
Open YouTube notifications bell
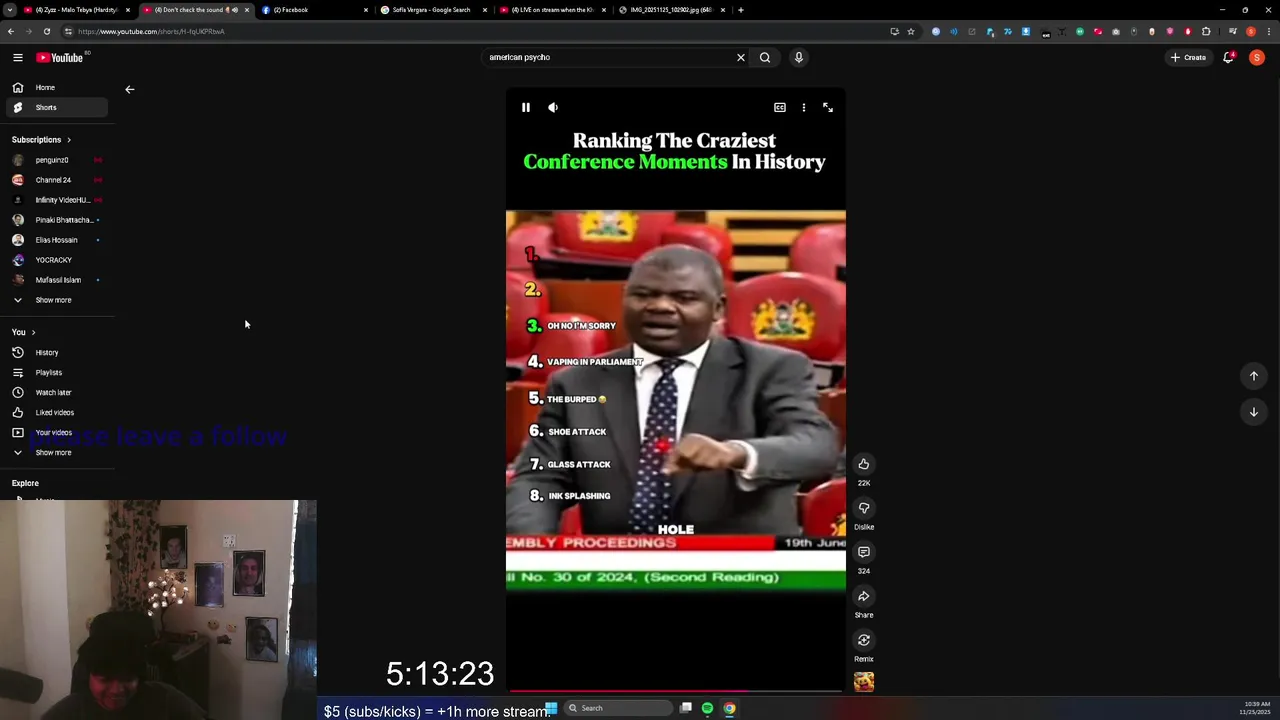[1229, 57]
